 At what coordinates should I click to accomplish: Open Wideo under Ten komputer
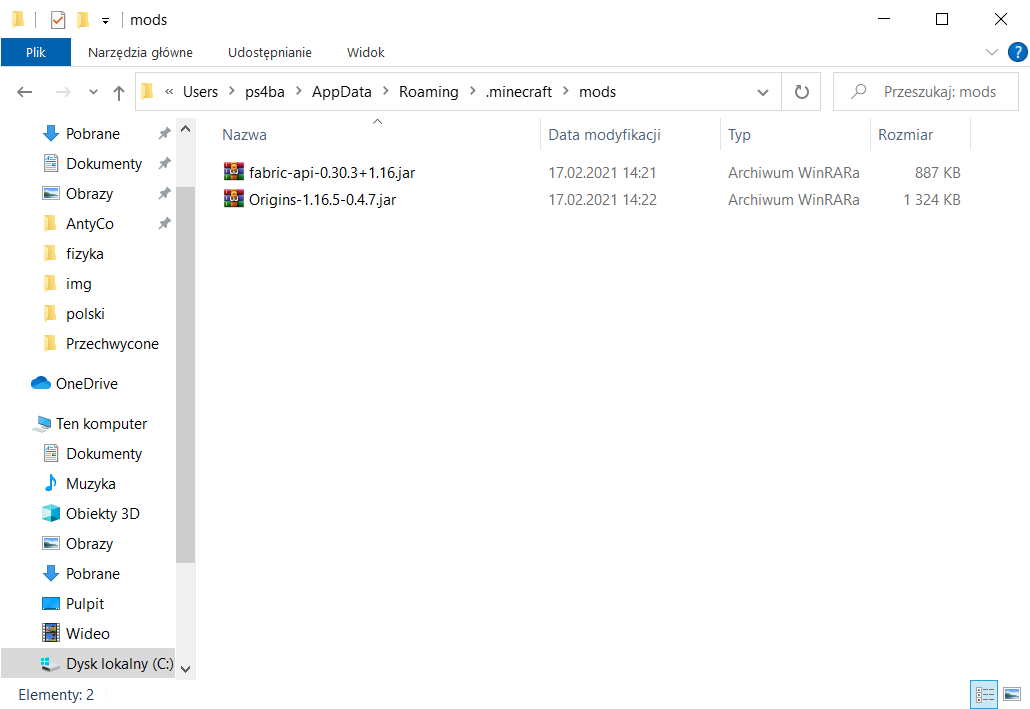(x=87, y=633)
